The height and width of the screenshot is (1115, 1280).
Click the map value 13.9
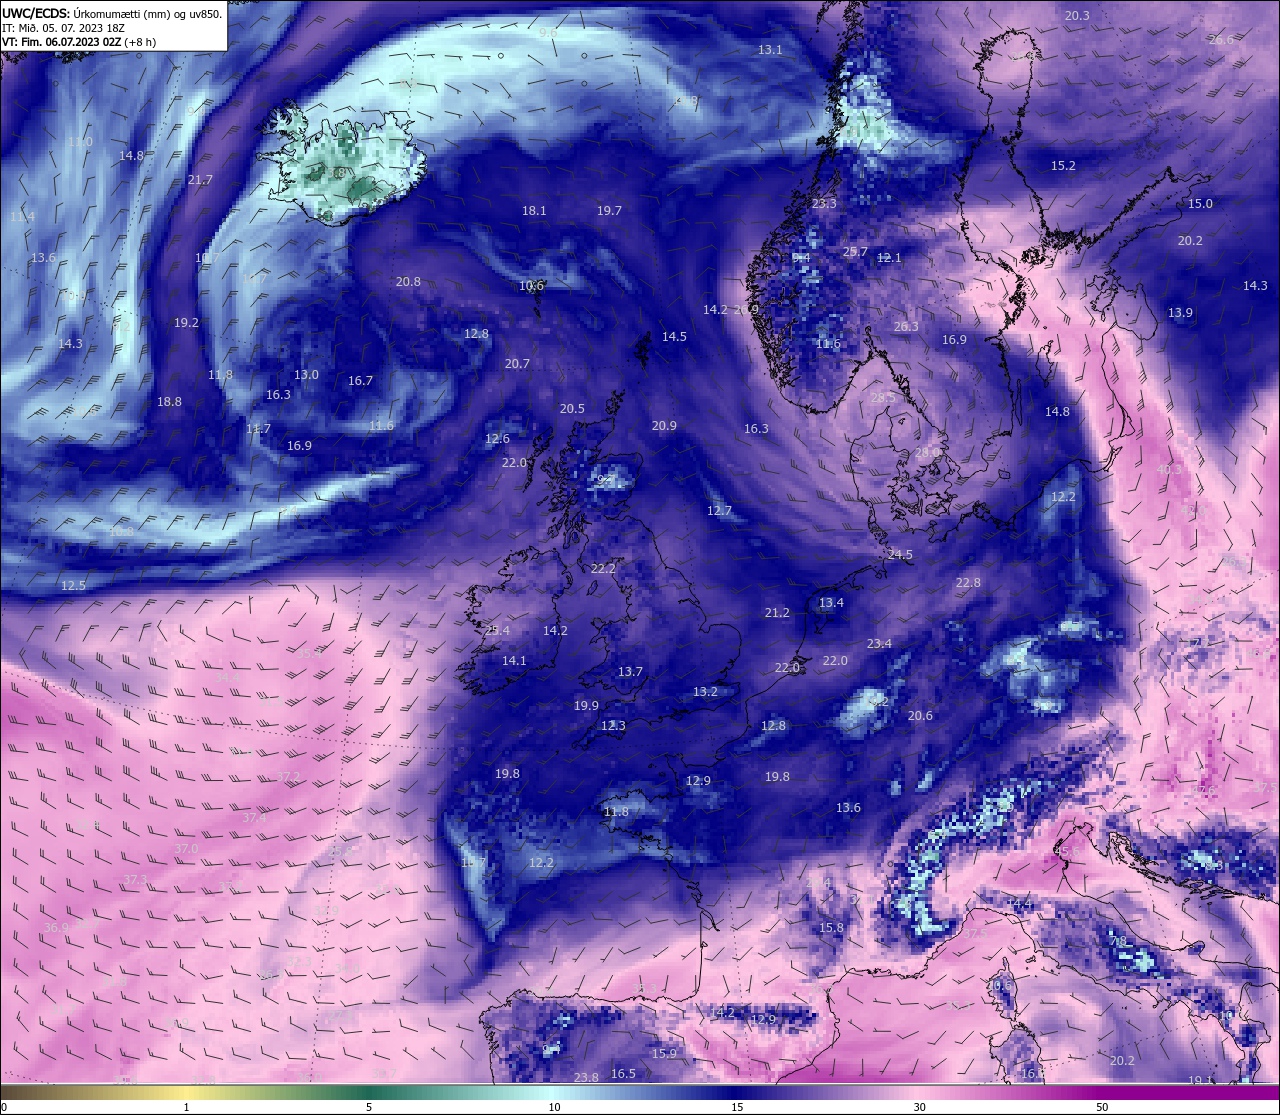1180,313
